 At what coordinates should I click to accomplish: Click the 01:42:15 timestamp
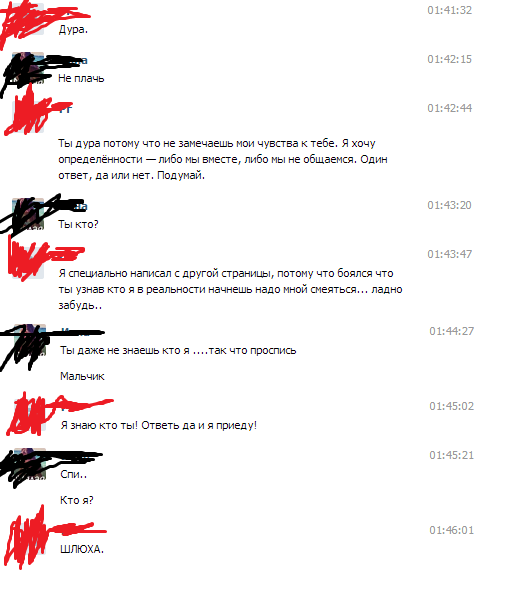449,59
